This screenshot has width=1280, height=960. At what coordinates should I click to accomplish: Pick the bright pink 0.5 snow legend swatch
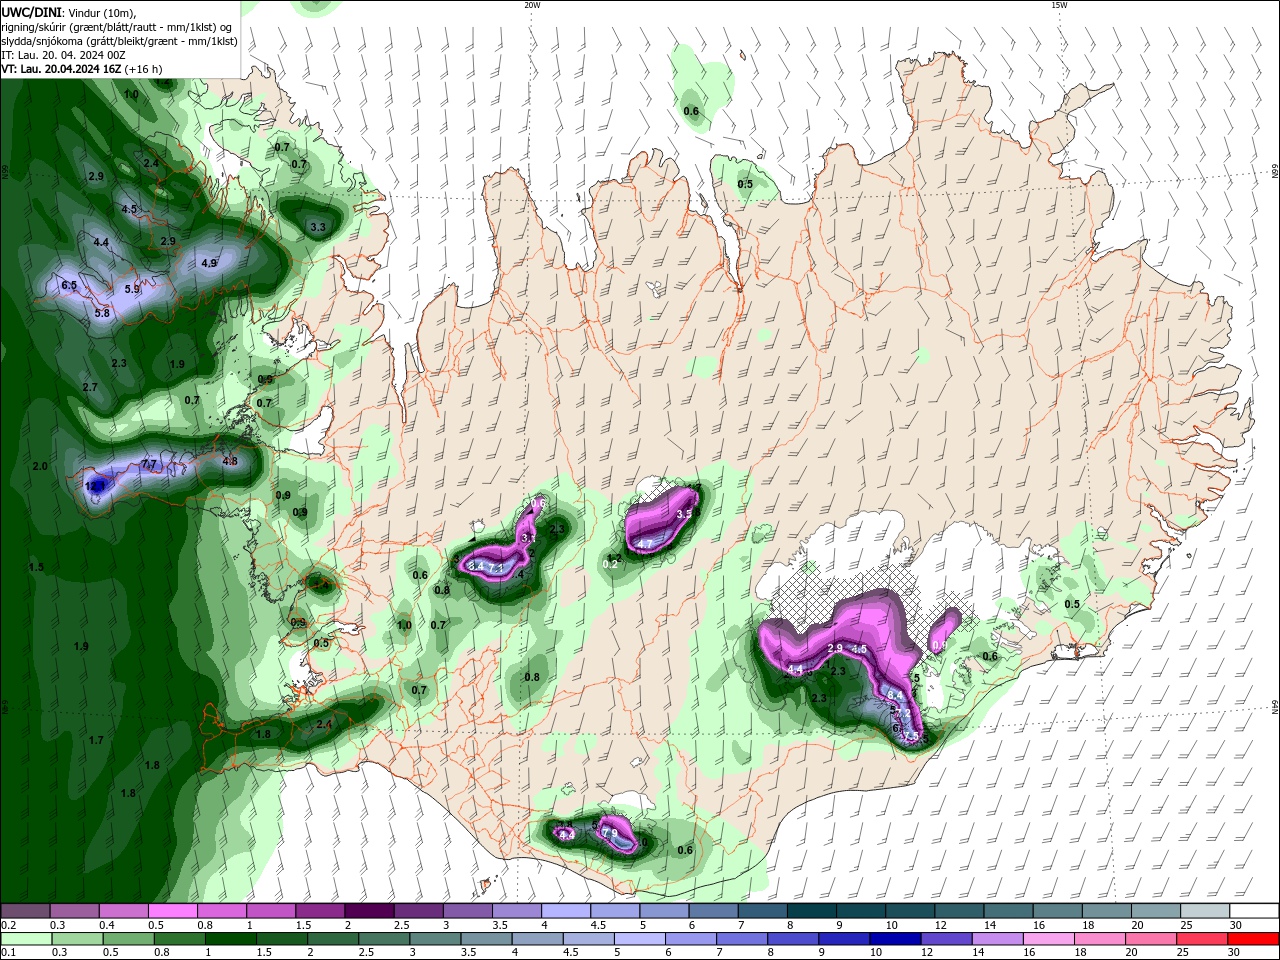(x=172, y=911)
